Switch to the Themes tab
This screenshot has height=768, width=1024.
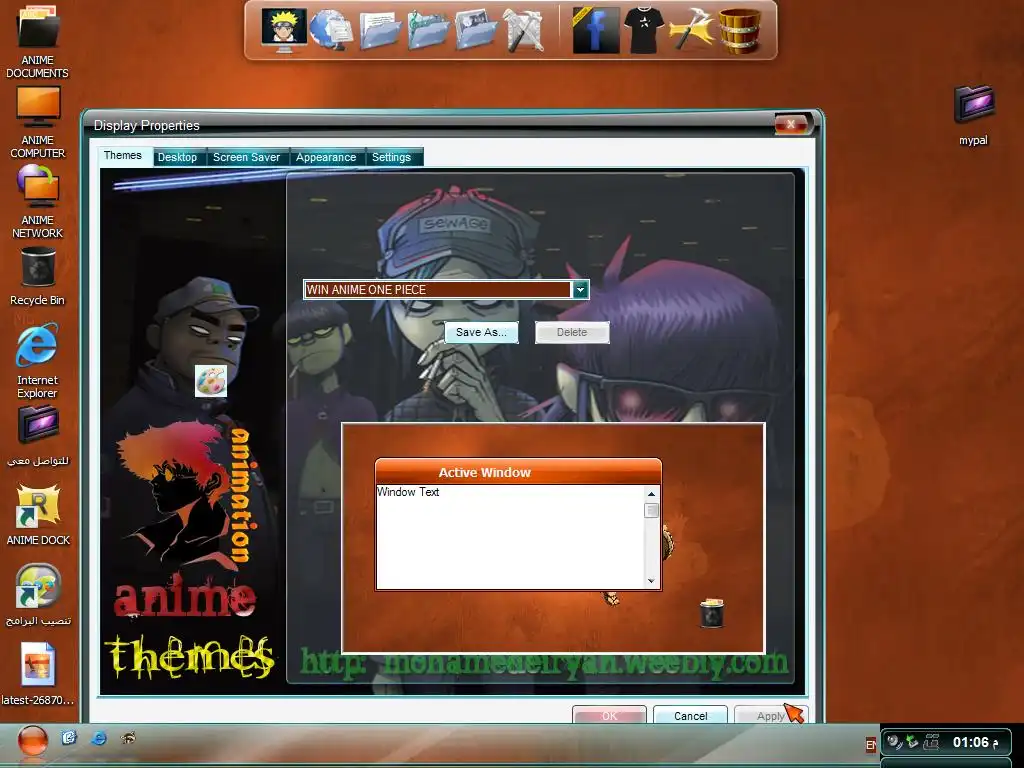tap(123, 155)
